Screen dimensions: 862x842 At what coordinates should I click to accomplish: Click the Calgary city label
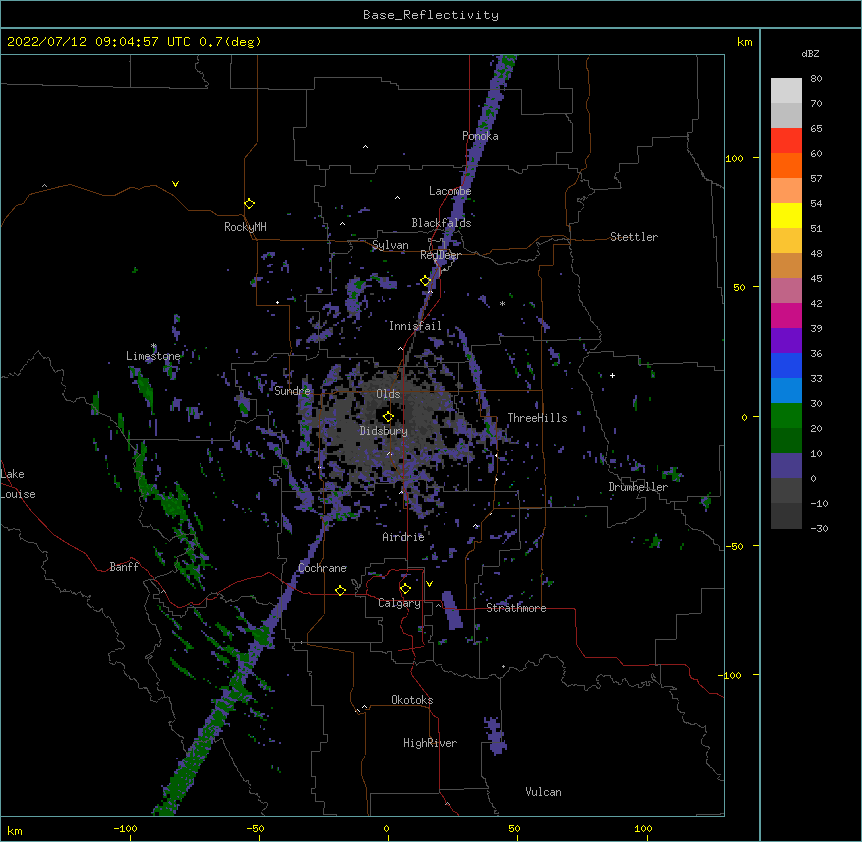click(399, 603)
